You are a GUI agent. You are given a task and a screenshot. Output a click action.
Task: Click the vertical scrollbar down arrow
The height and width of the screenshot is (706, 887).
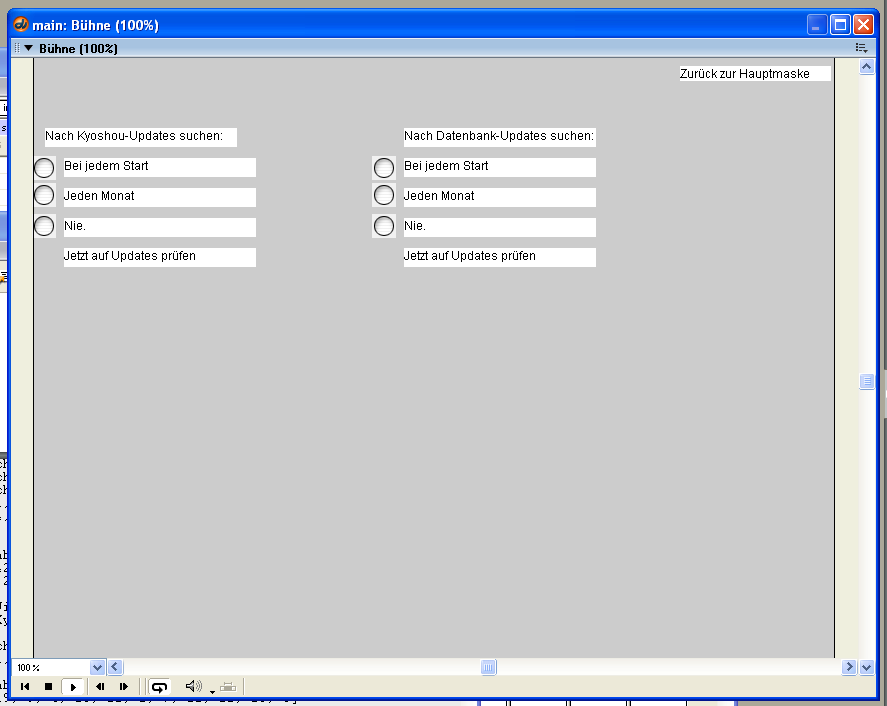point(866,667)
